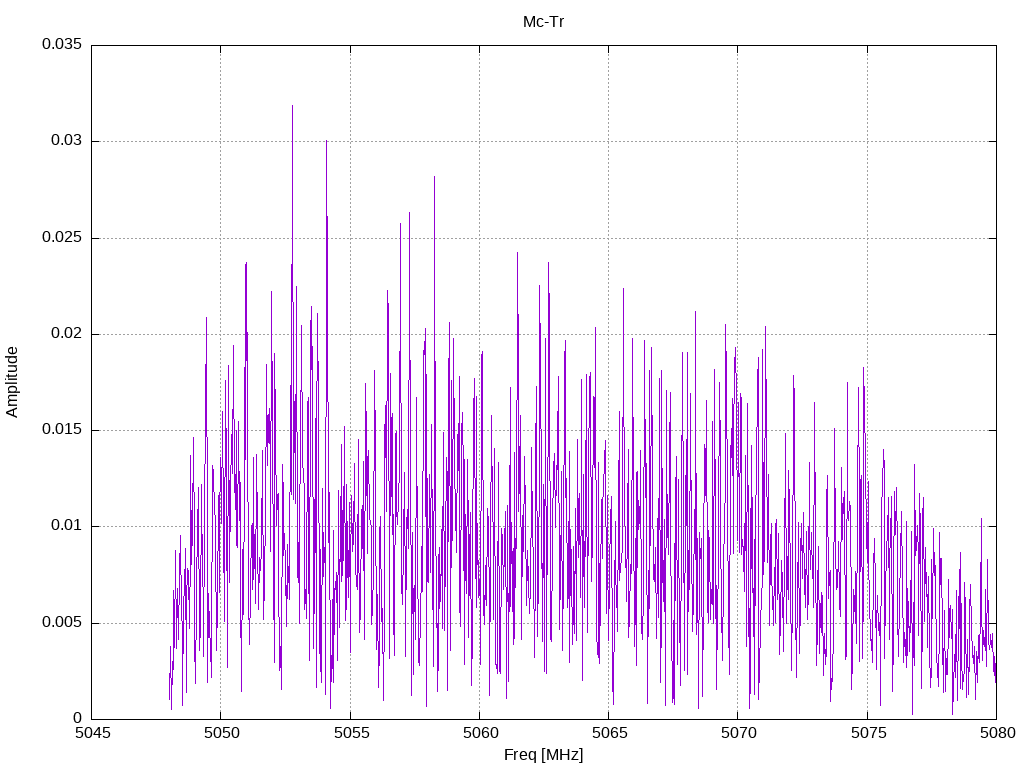Click the x-axis tick label "5060"
Screen dimensions: 1024x768
pos(480,733)
